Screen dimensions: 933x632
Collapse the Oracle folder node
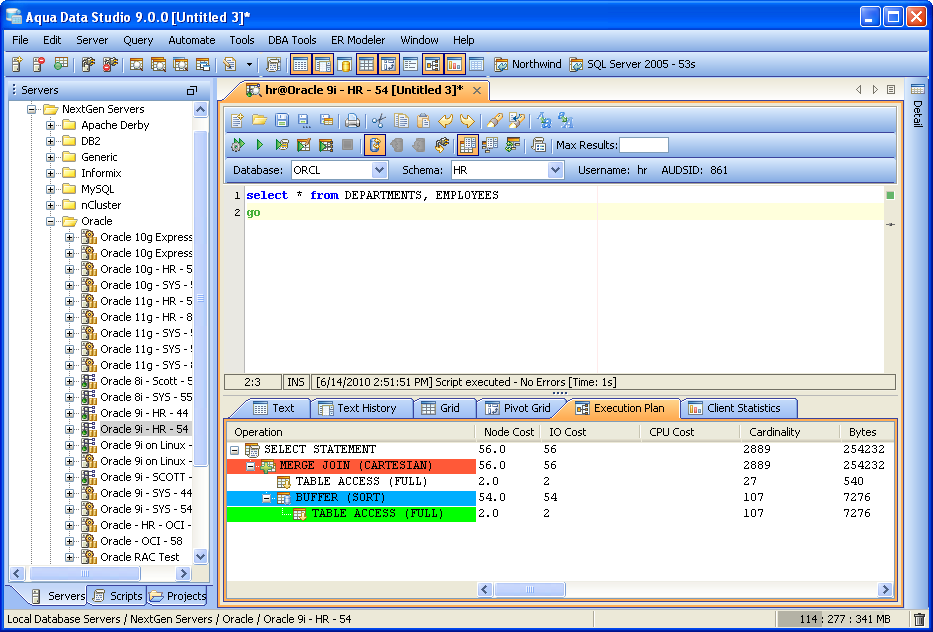pos(51,221)
